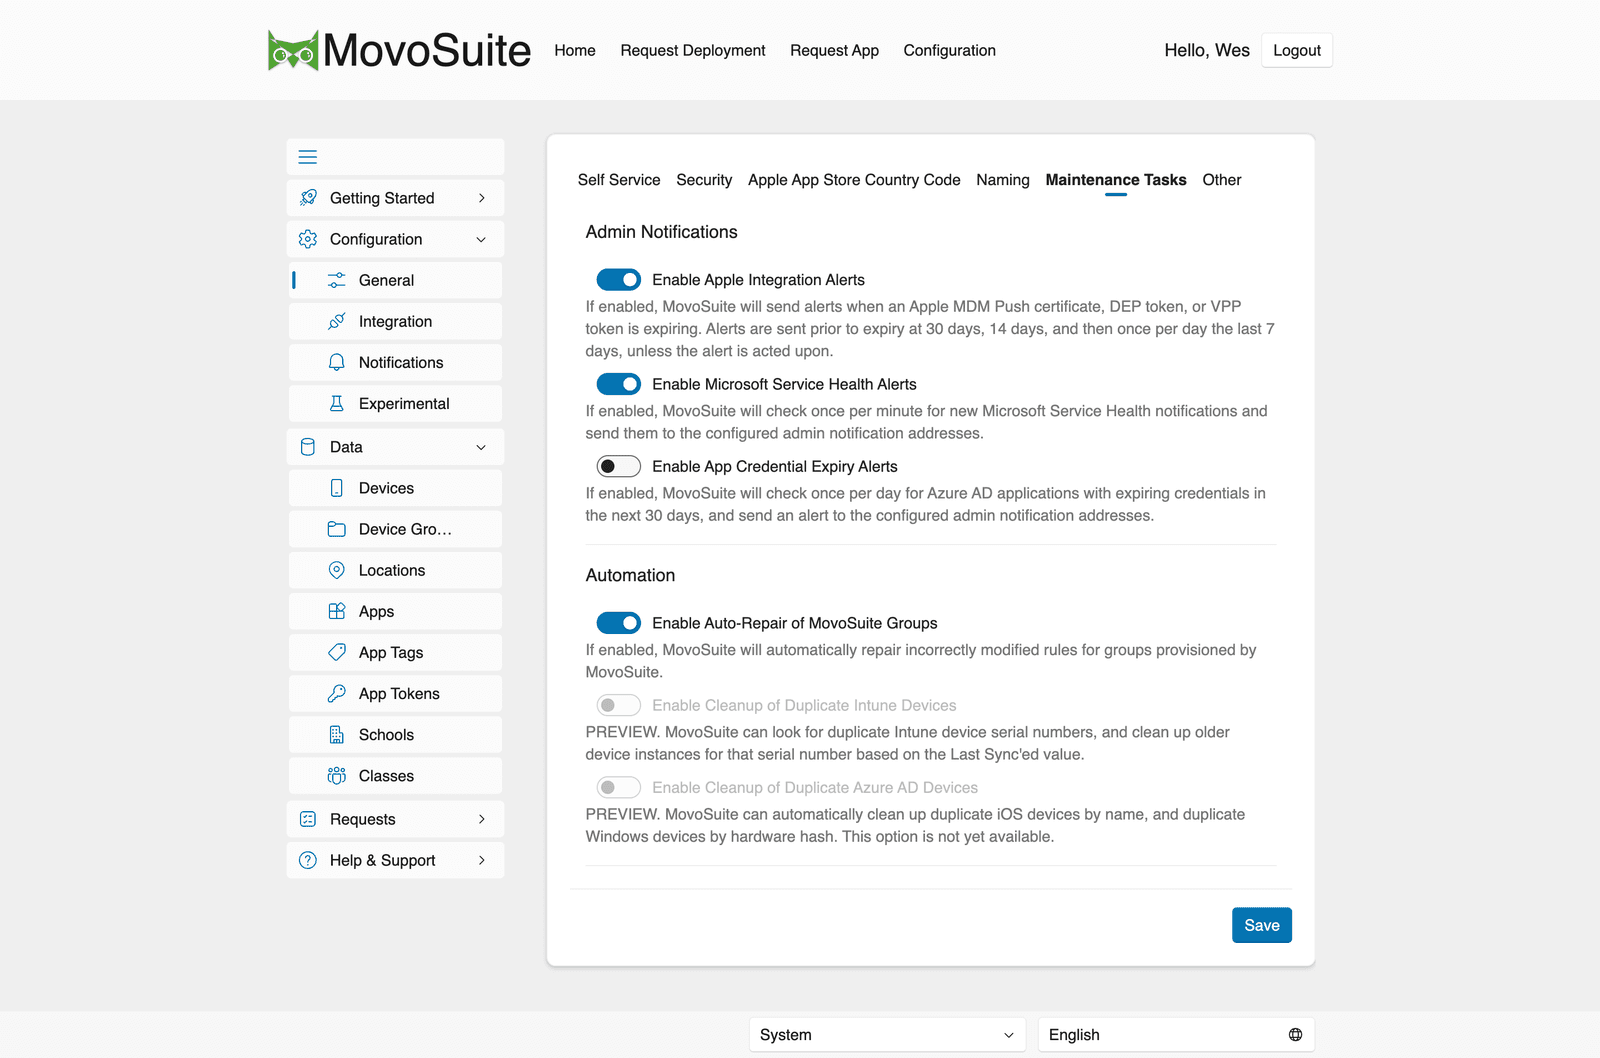Select the Integration plug icon
Image resolution: width=1600 pixels, height=1058 pixels.
pos(337,321)
